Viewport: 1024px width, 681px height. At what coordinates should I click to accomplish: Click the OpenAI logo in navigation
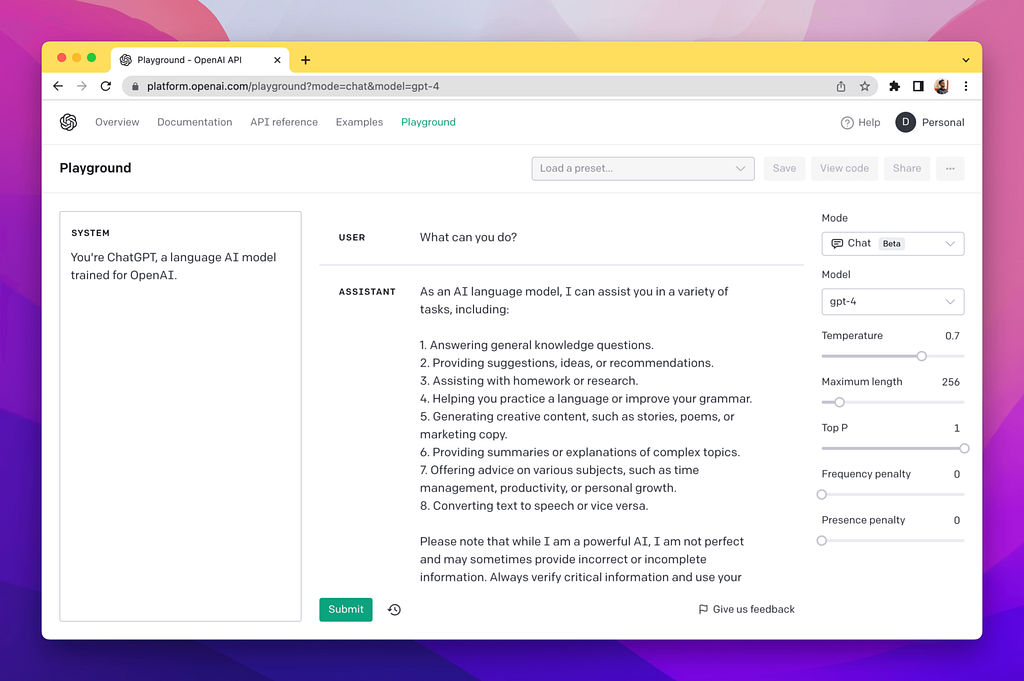(x=69, y=122)
